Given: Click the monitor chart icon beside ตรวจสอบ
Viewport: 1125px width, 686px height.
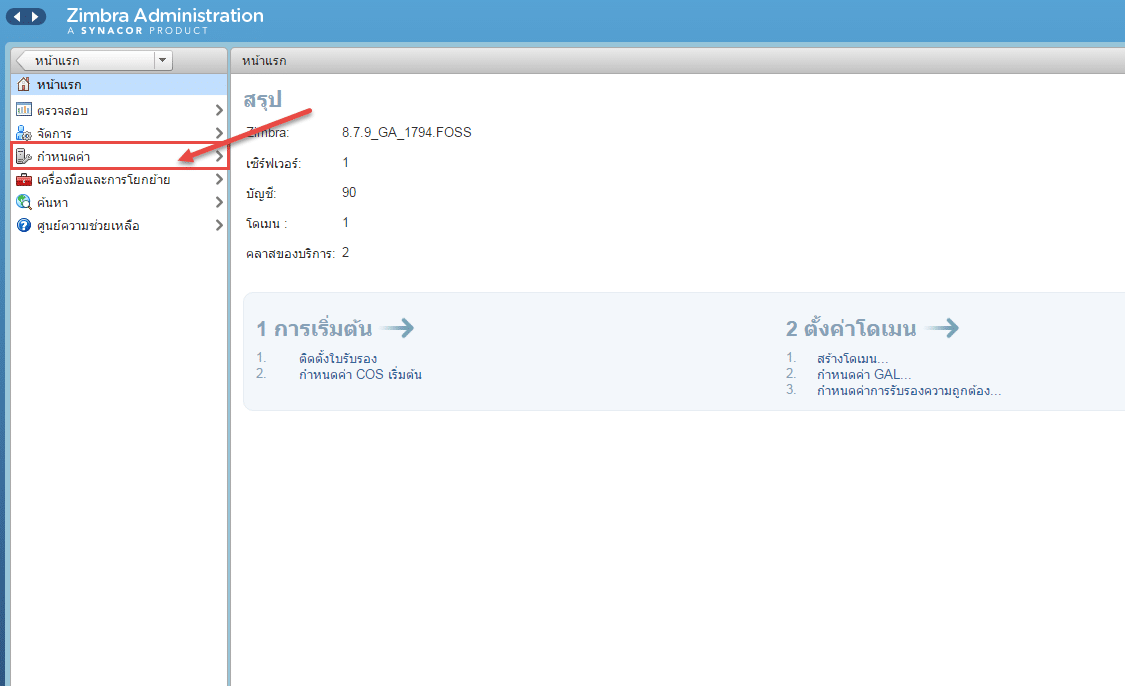Looking at the screenshot, I should [x=24, y=110].
